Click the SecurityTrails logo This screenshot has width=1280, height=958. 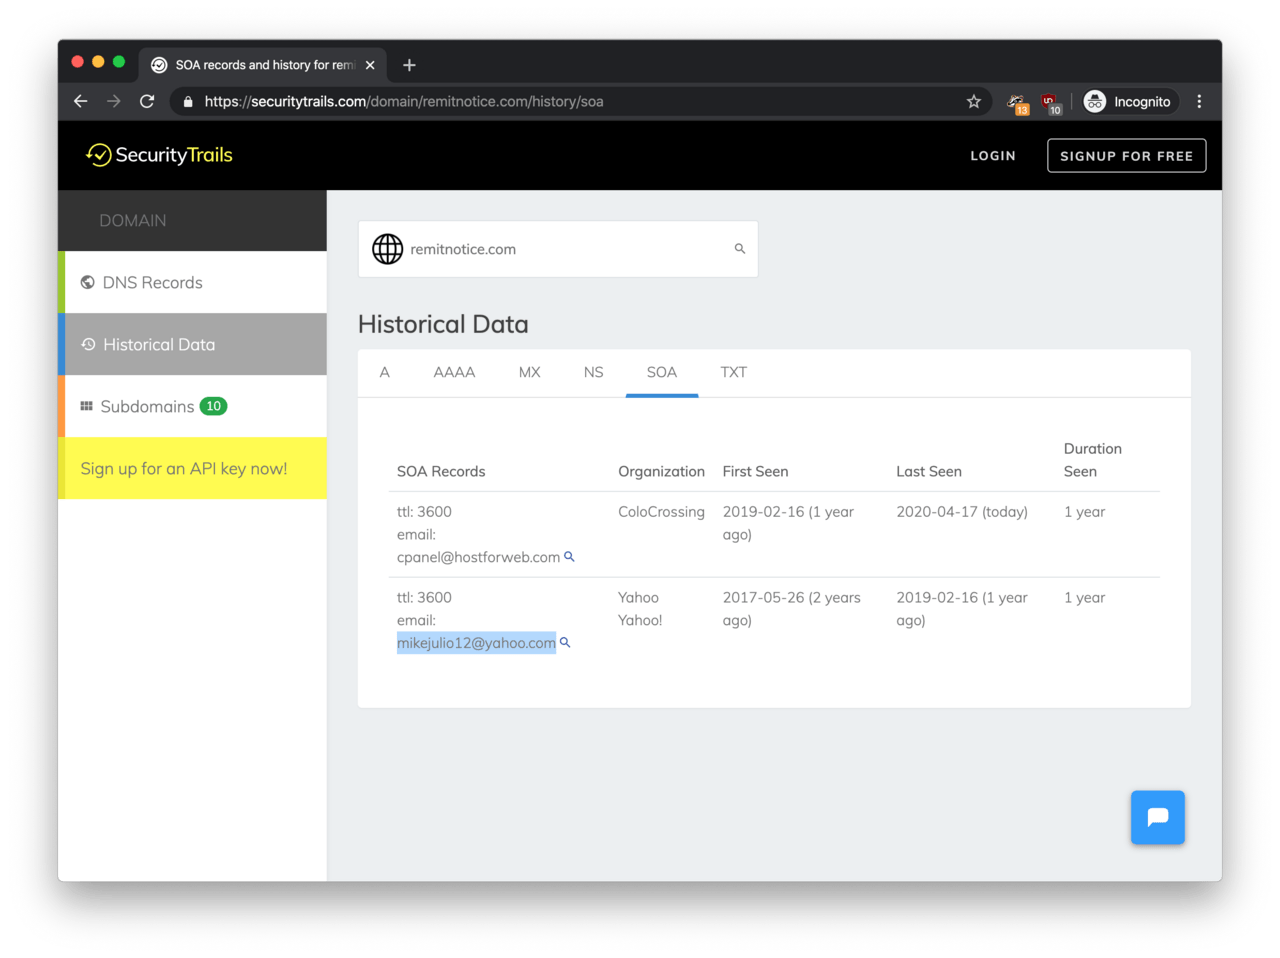coord(160,155)
